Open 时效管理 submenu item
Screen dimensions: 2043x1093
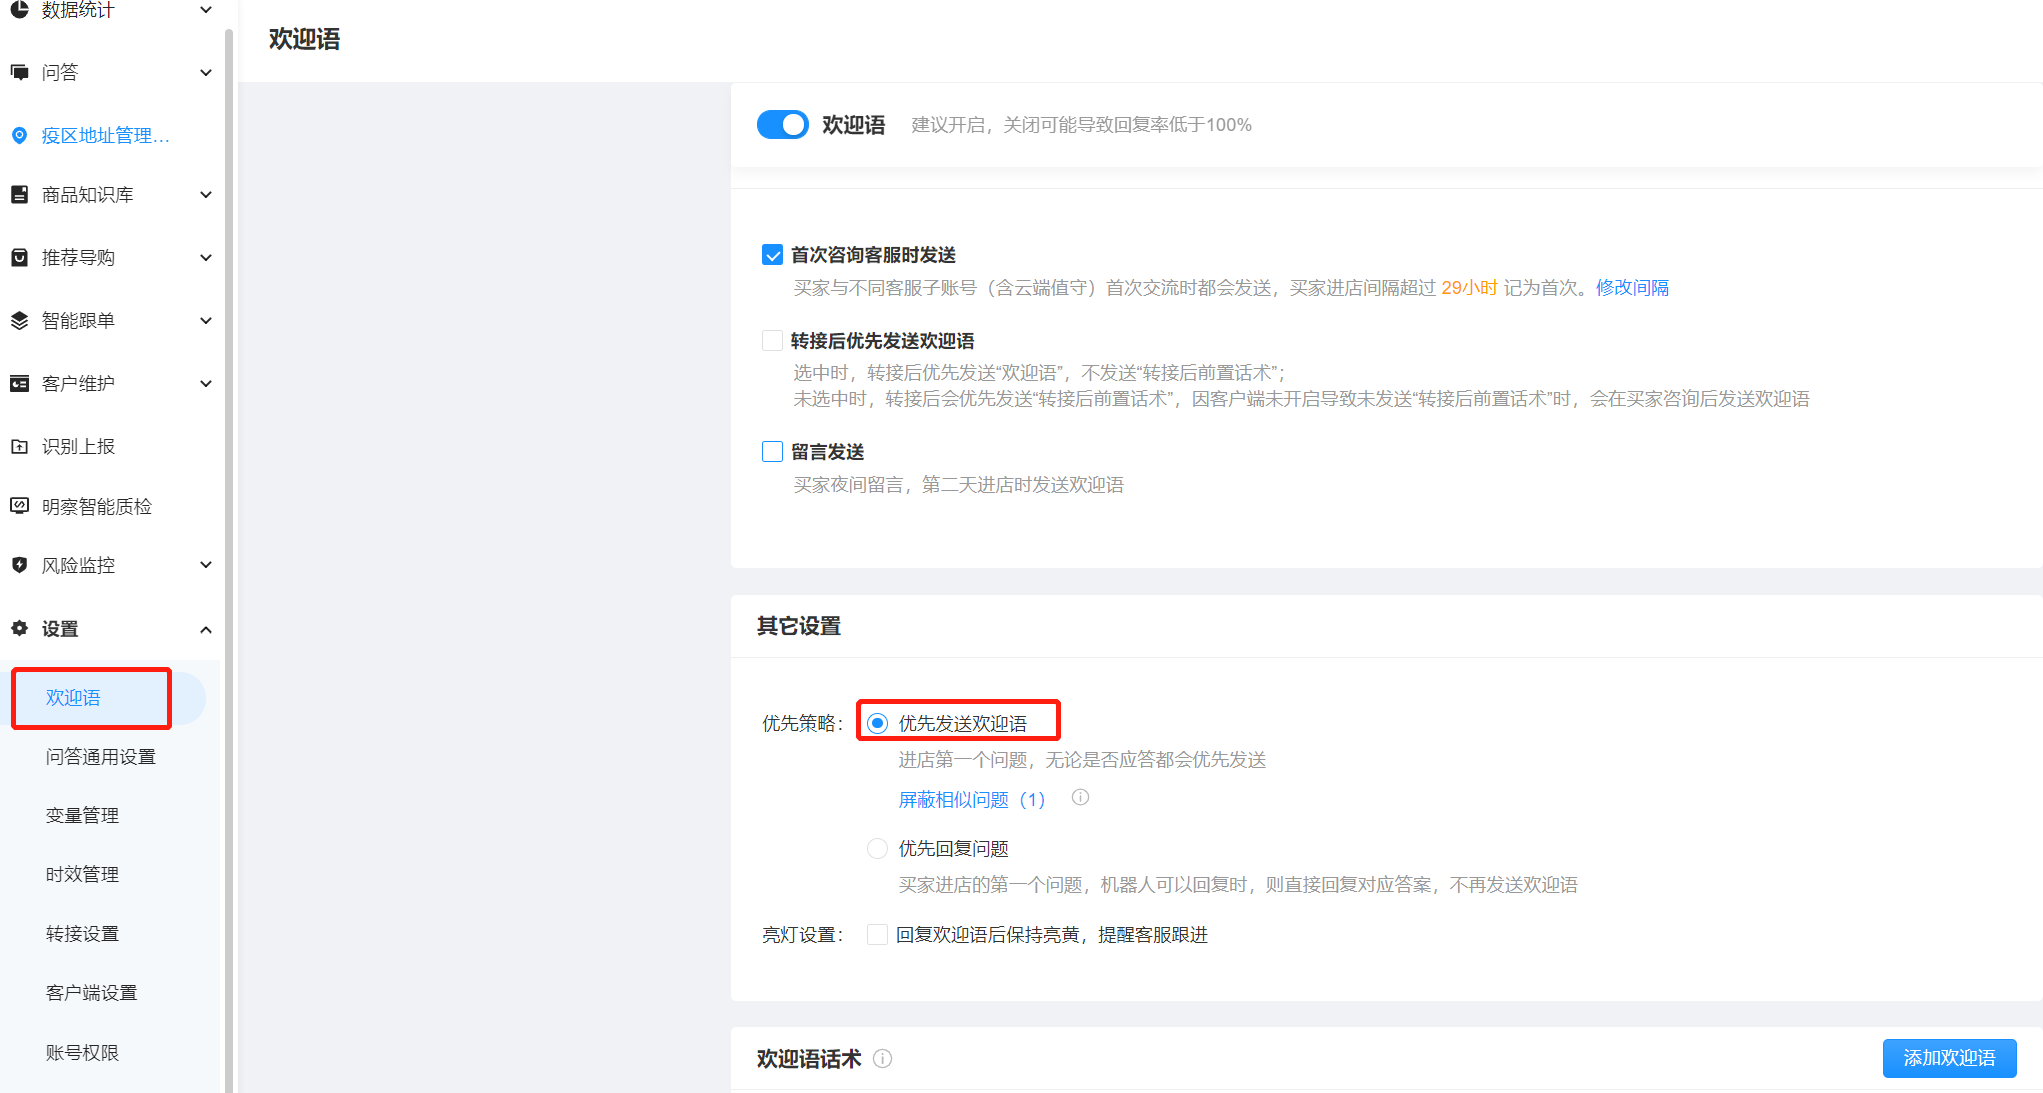[82, 875]
